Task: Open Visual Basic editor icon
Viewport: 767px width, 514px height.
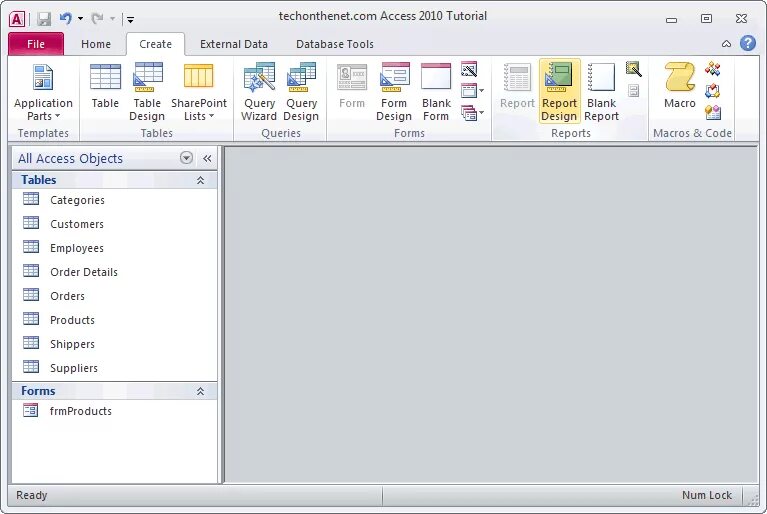Action: pos(713,112)
